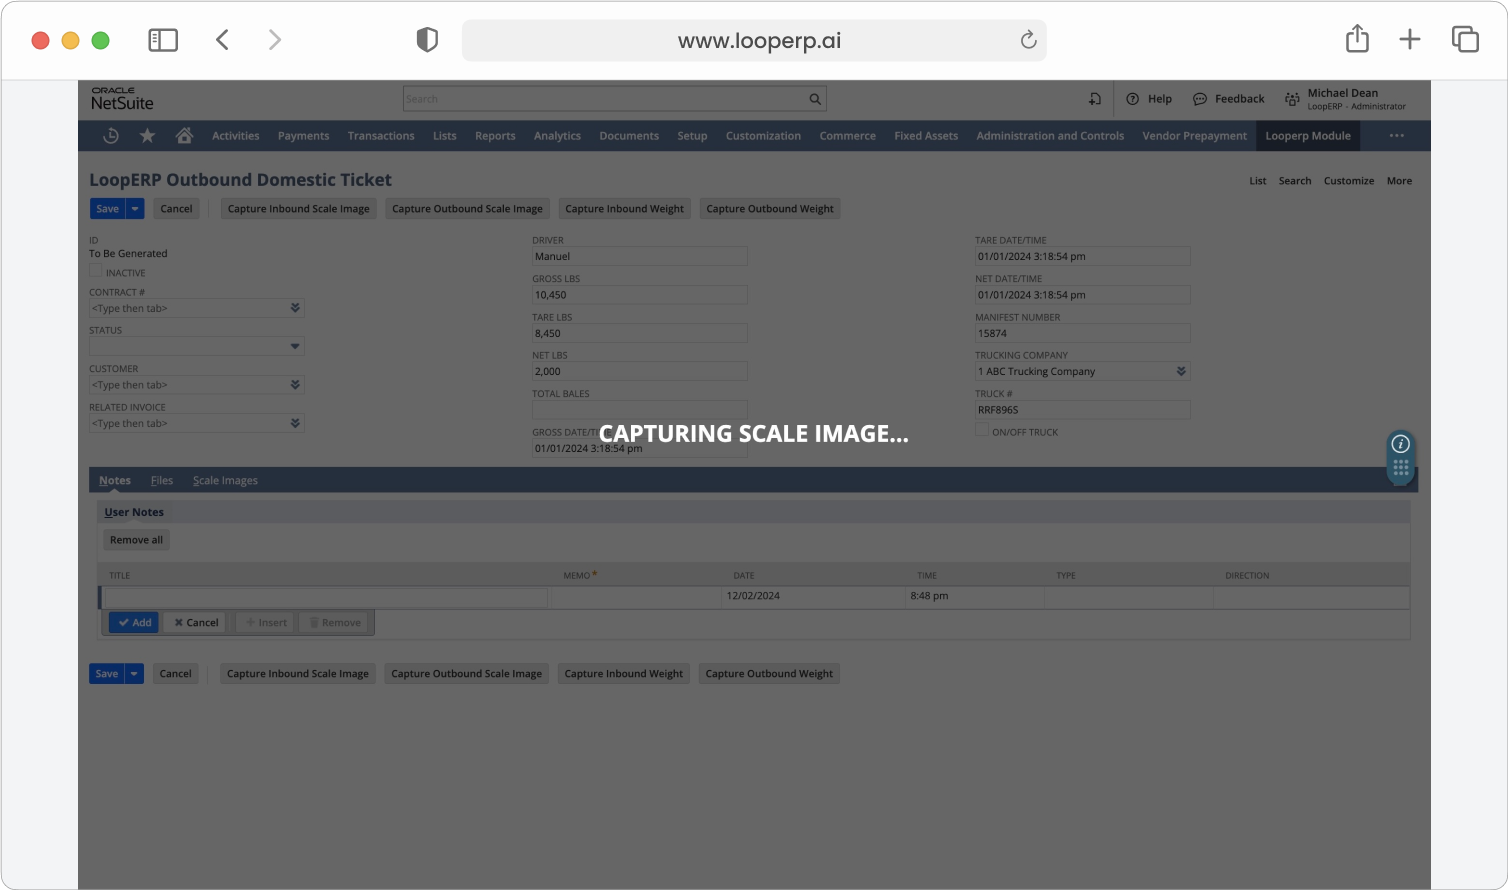Open the Looperp Module menu

pyautogui.click(x=1308, y=136)
